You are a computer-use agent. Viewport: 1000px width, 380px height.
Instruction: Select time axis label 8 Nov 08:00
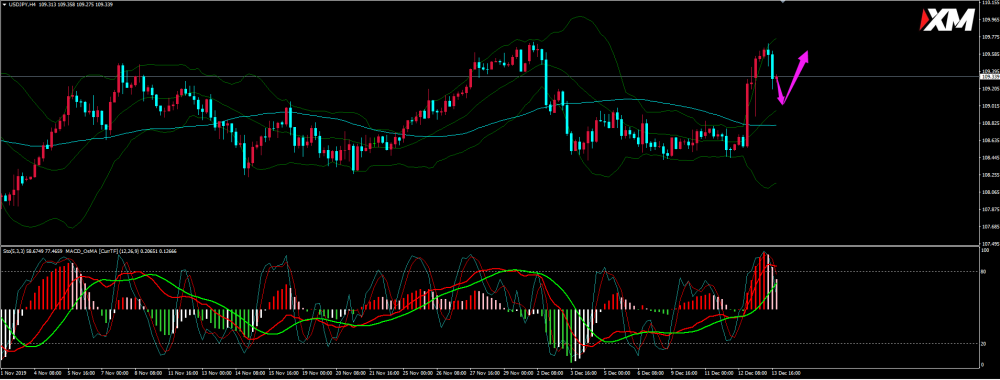[149, 373]
